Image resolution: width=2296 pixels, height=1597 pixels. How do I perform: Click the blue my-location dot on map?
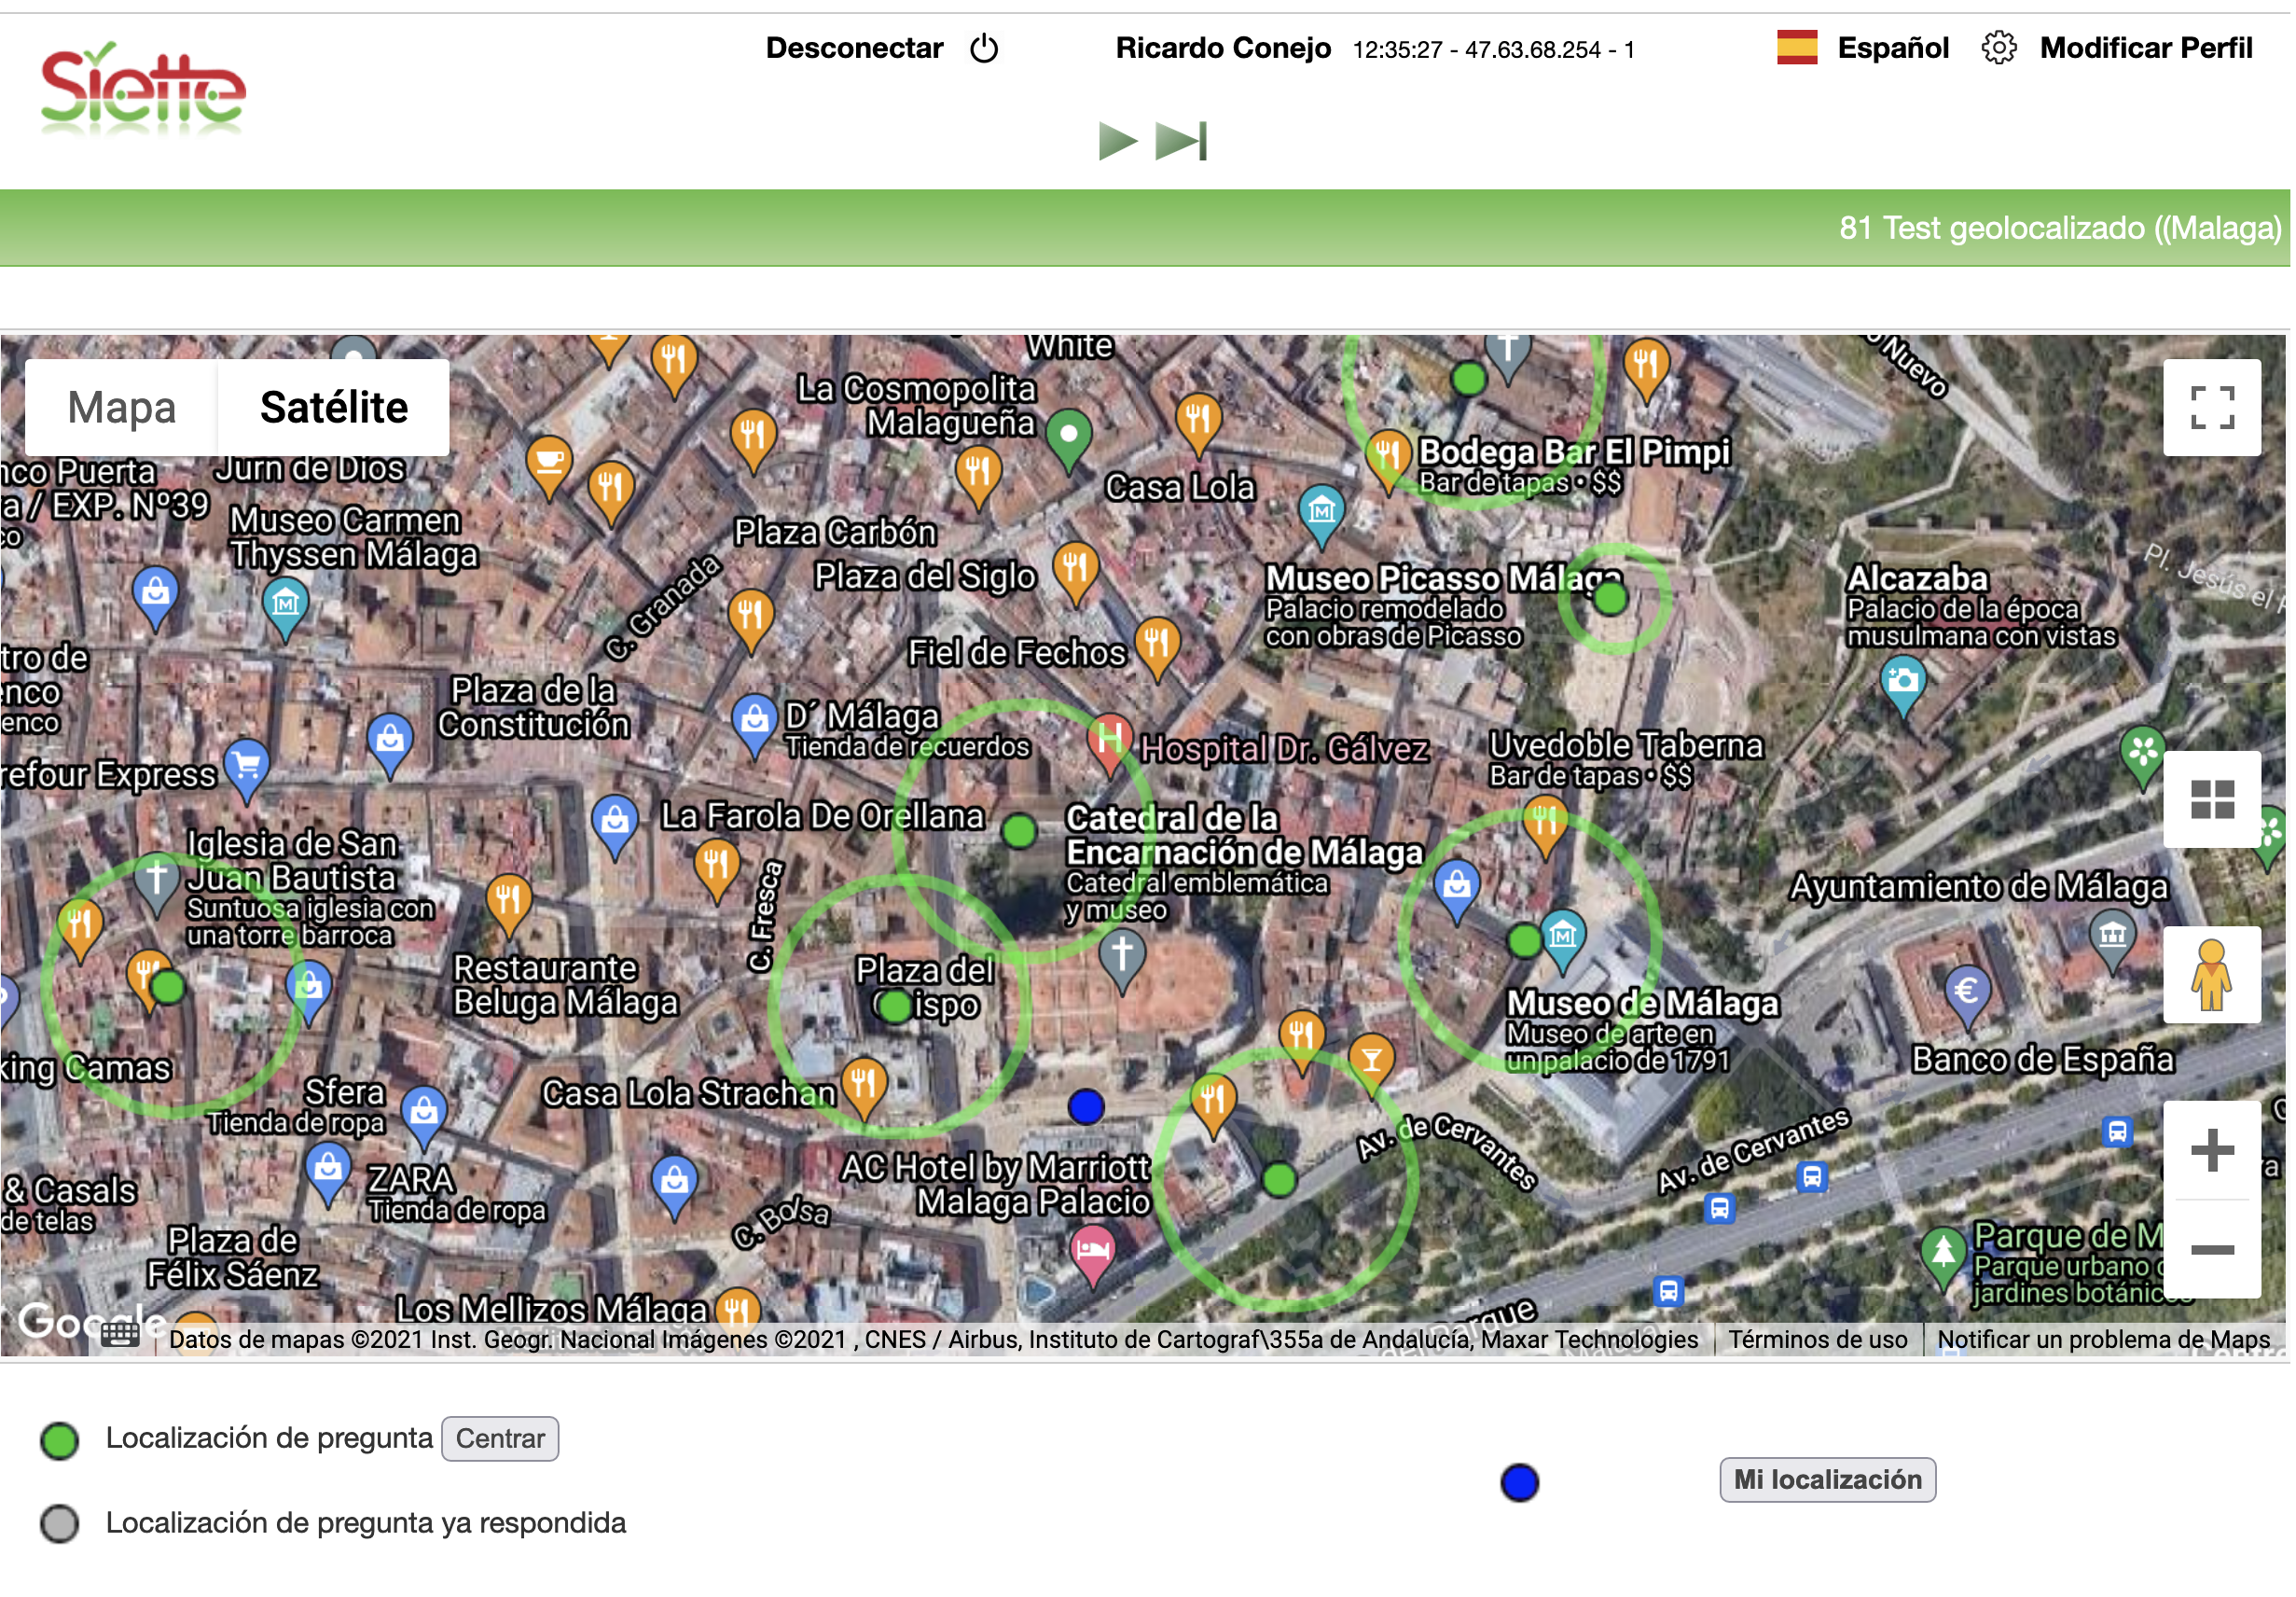(x=1088, y=1108)
